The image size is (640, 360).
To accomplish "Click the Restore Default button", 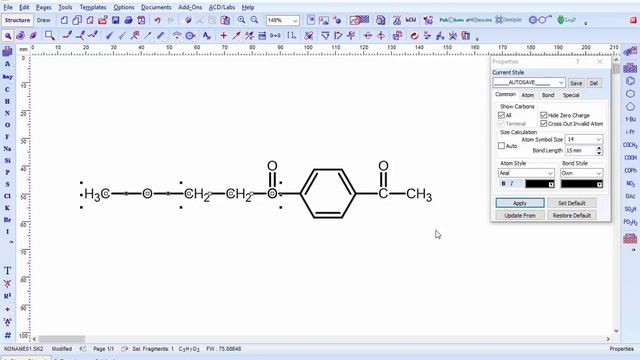I will 571,215.
